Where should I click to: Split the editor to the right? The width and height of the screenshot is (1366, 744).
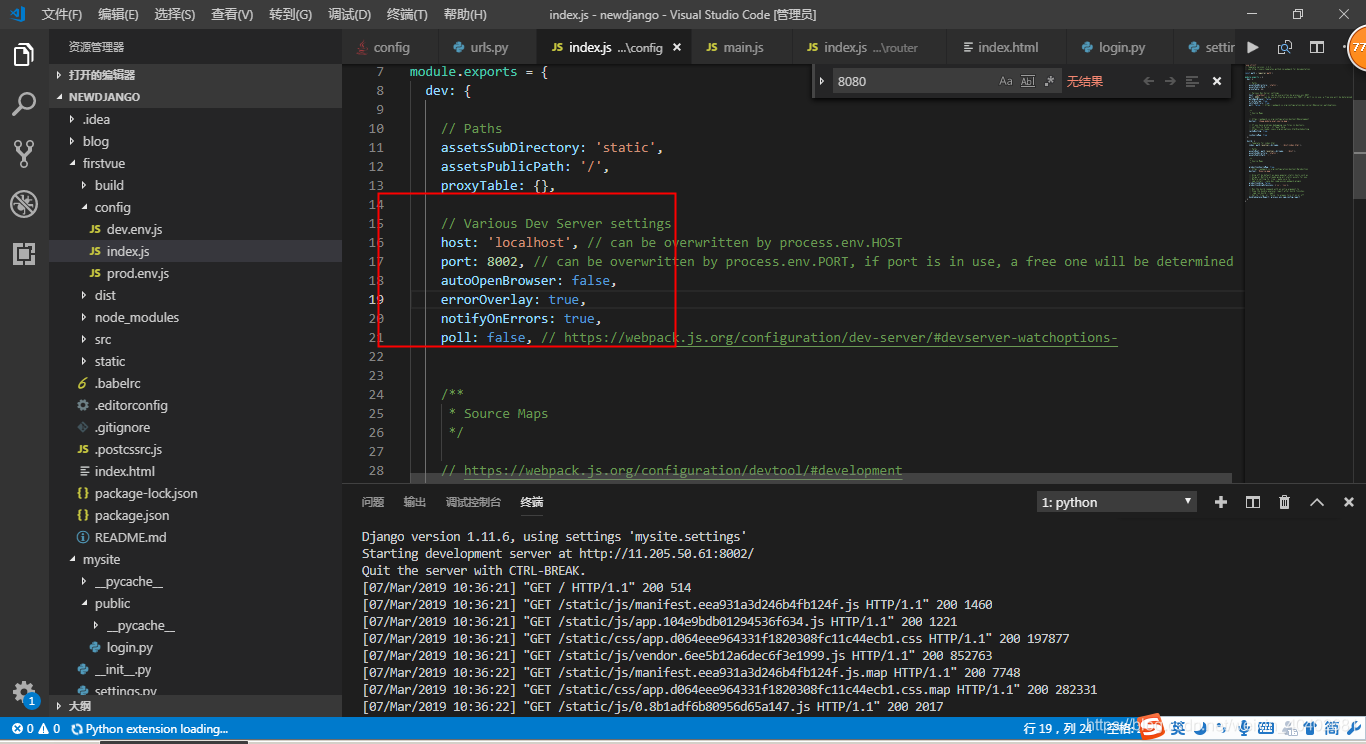click(x=1317, y=47)
